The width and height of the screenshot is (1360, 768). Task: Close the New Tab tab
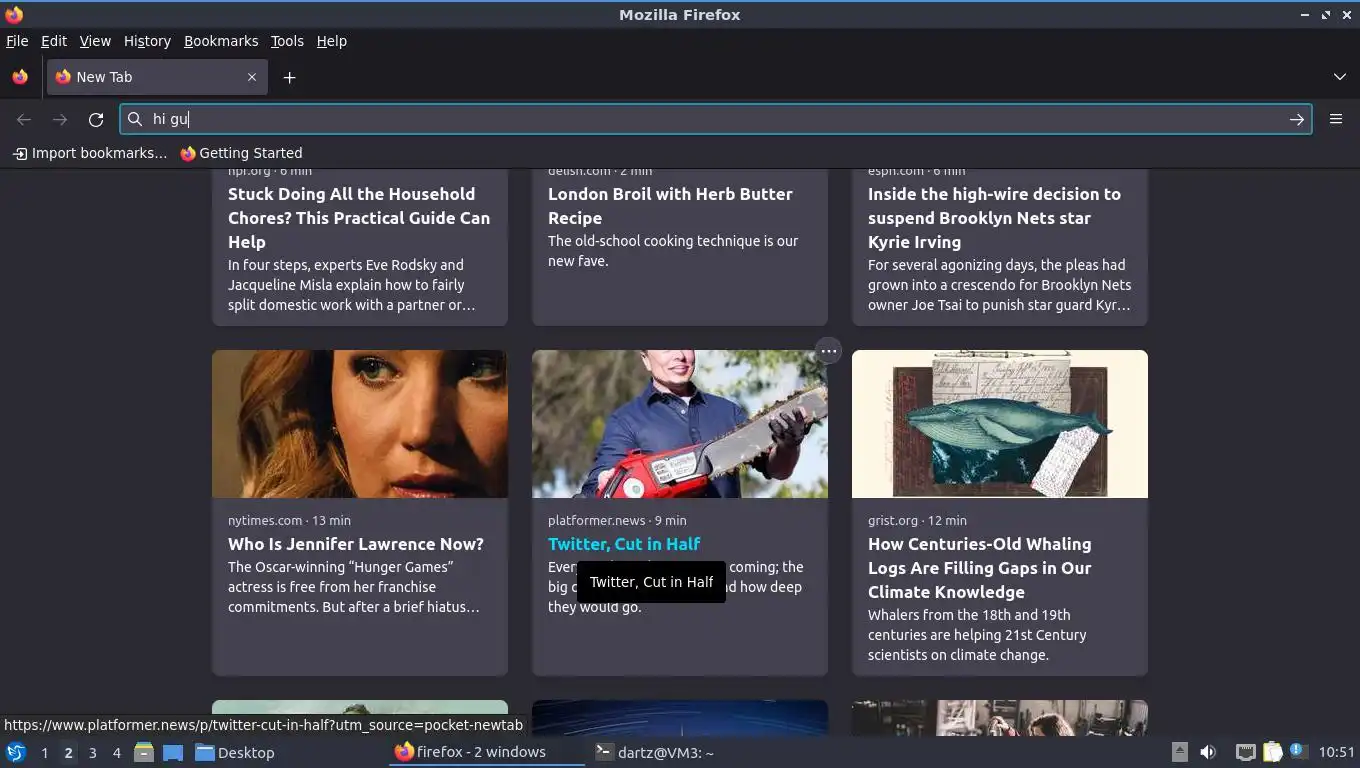click(x=252, y=77)
